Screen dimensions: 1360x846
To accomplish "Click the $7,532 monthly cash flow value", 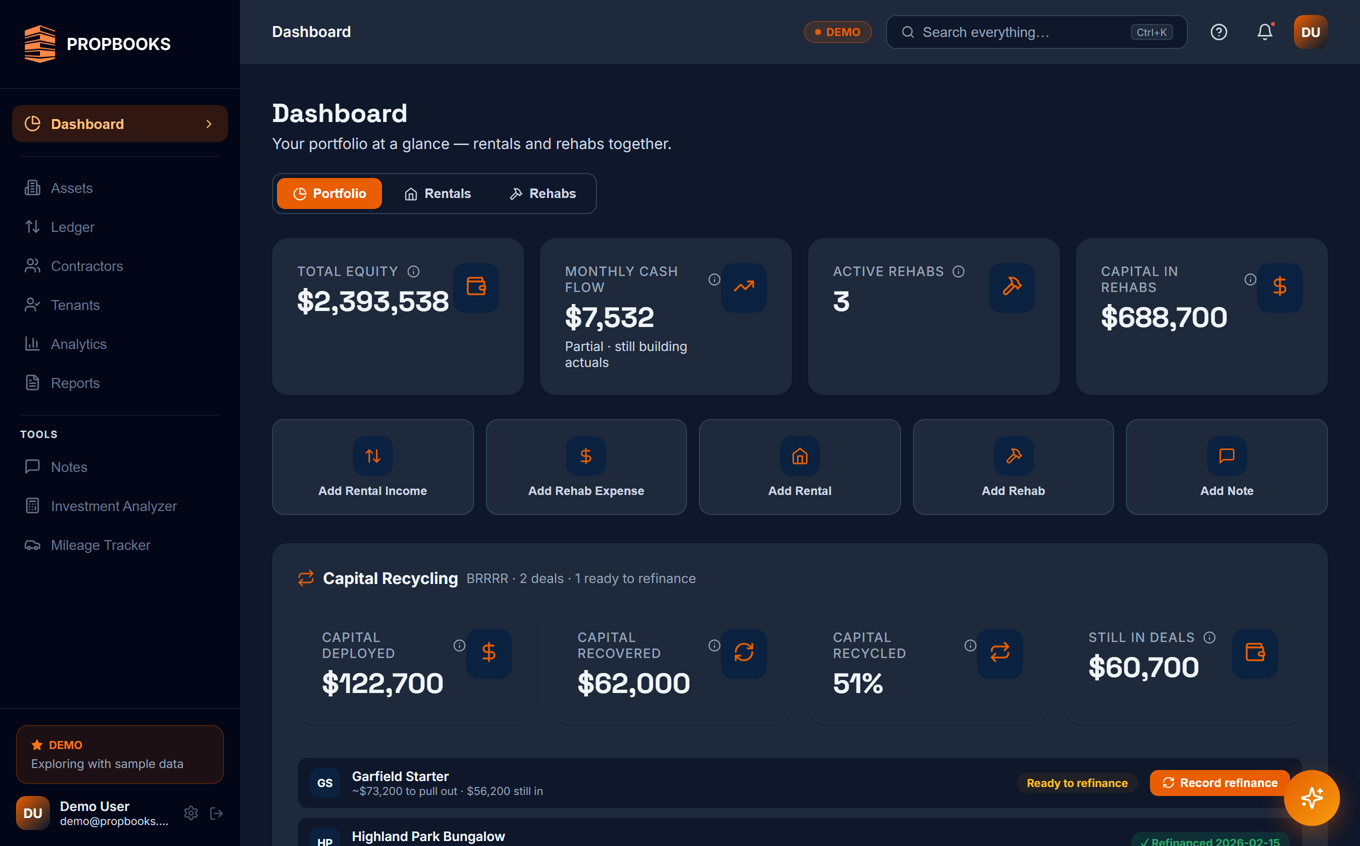I will (x=609, y=317).
